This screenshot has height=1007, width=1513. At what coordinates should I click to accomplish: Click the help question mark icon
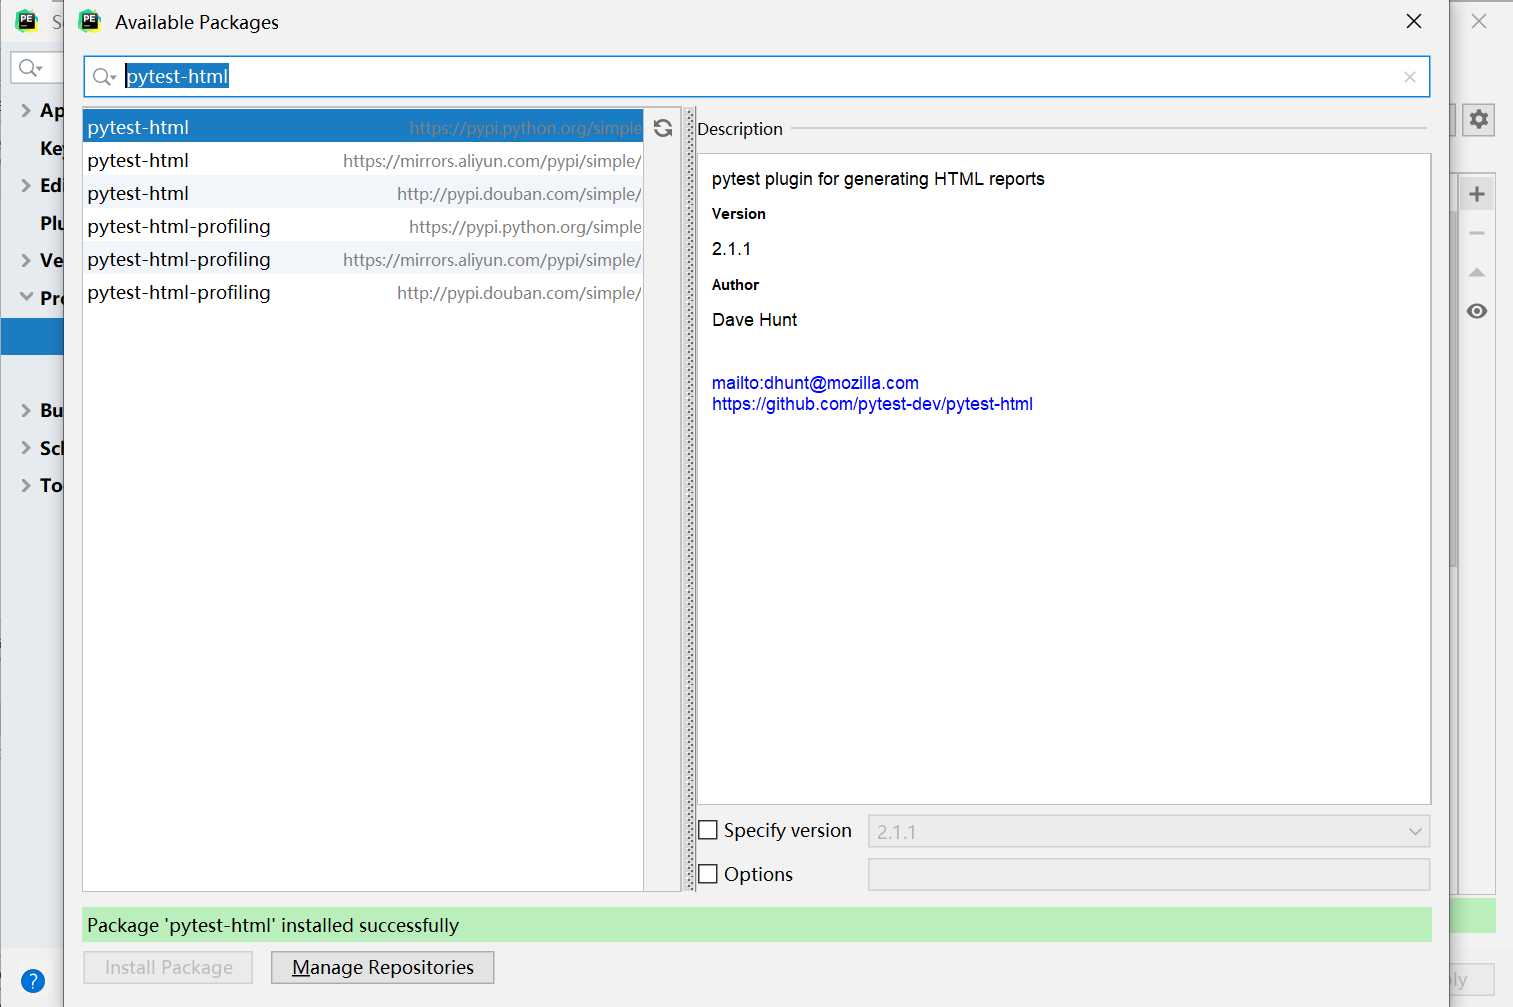(33, 981)
